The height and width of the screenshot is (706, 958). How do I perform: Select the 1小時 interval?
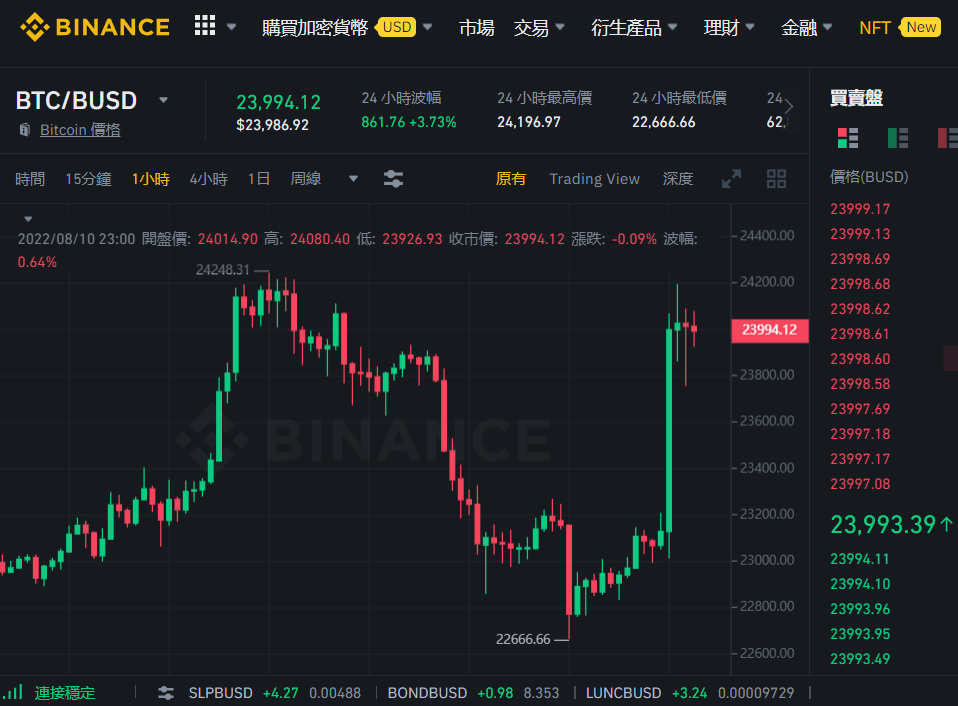tap(150, 179)
